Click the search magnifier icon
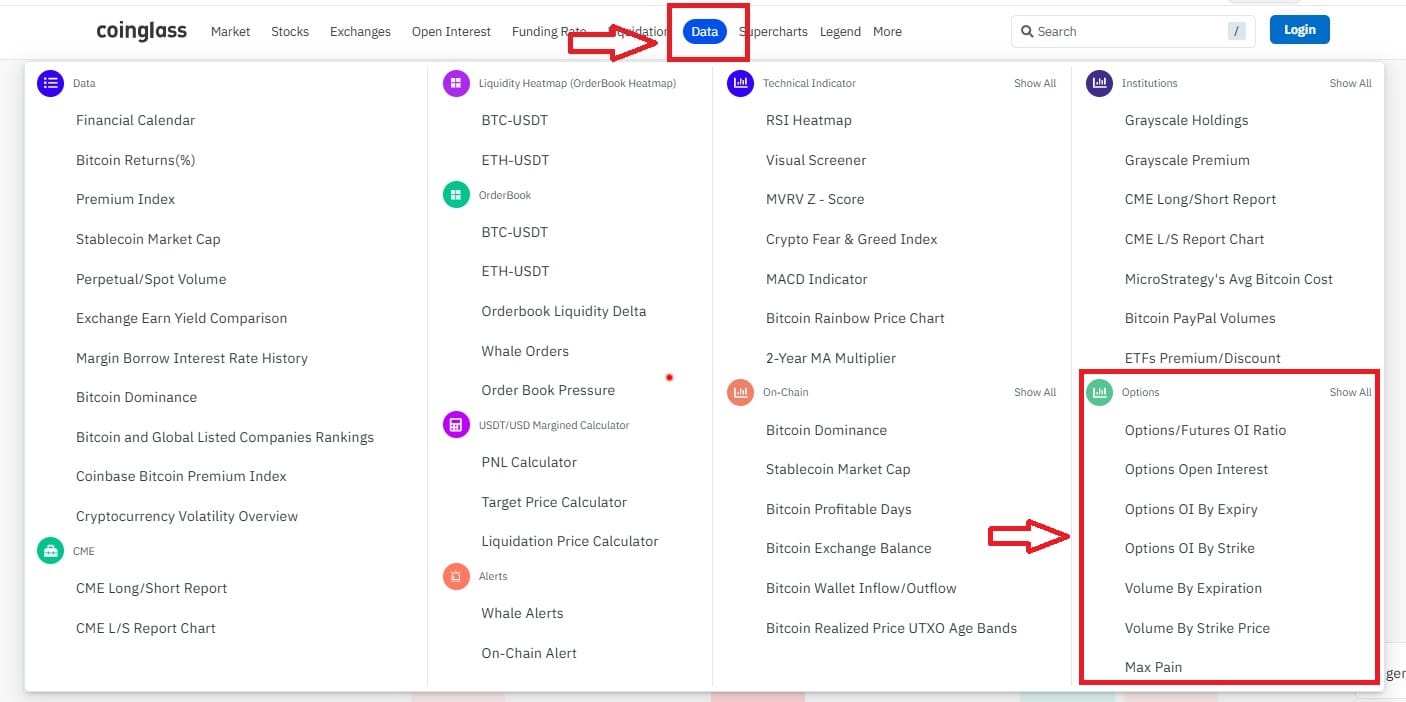 pos(1026,32)
